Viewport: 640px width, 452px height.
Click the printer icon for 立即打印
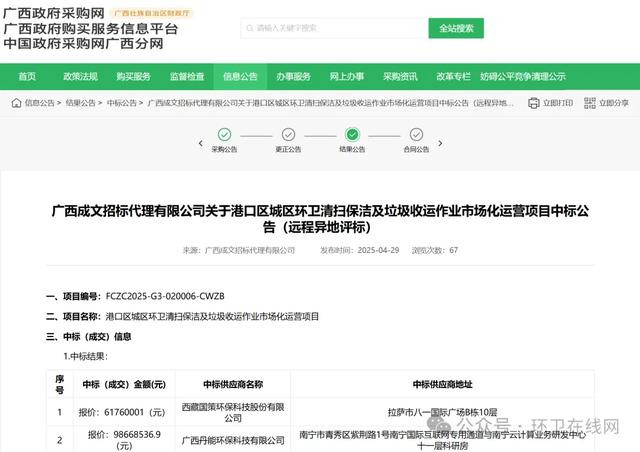click(x=533, y=103)
